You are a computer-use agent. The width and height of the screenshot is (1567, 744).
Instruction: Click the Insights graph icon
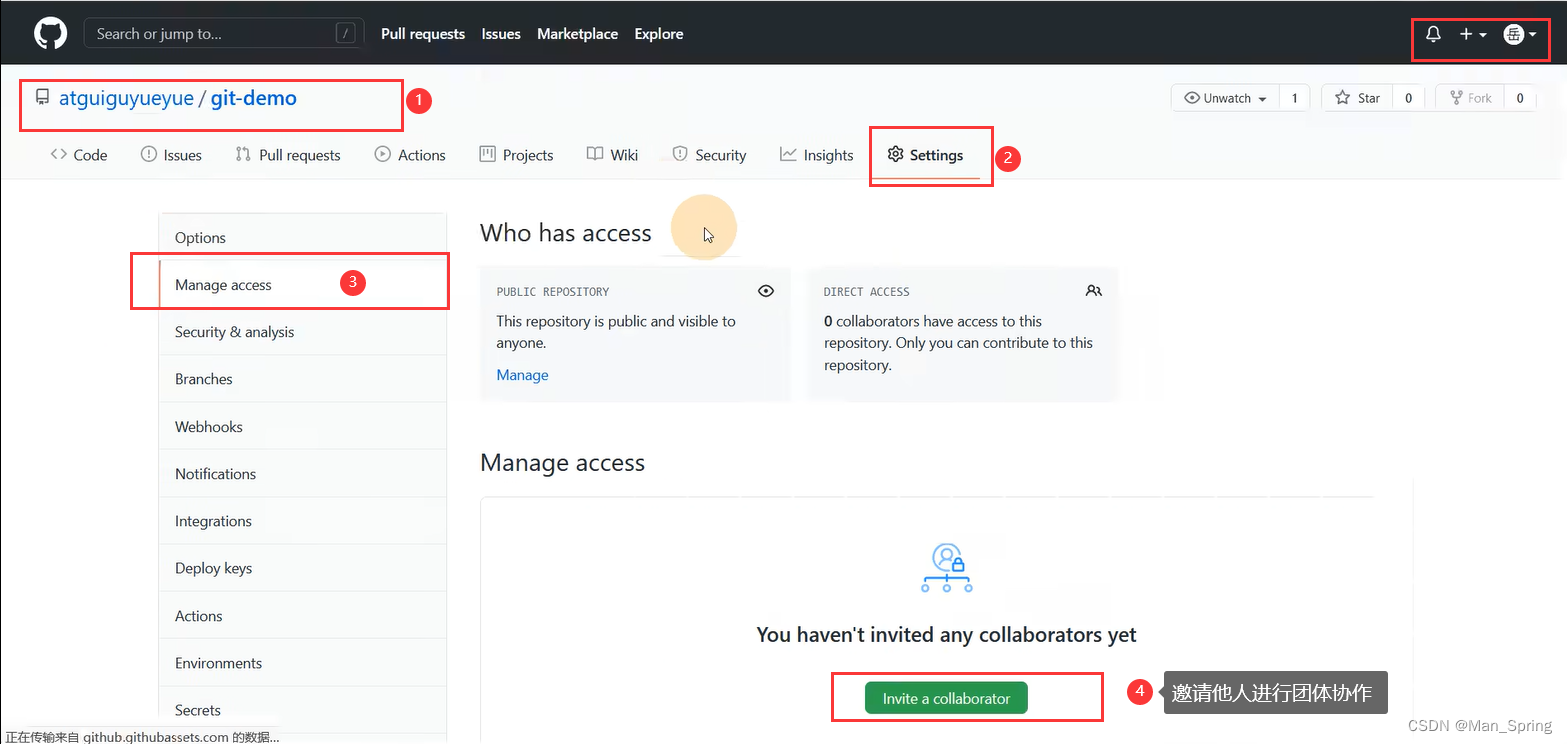click(788, 154)
